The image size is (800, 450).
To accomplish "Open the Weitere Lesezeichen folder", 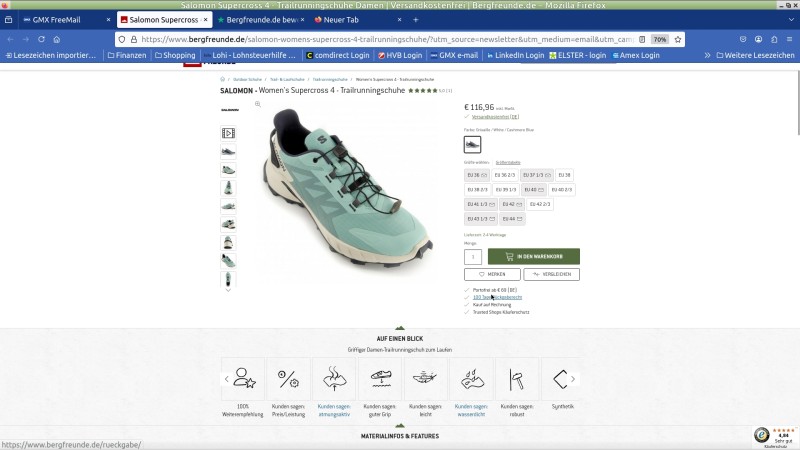I will click(x=756, y=55).
